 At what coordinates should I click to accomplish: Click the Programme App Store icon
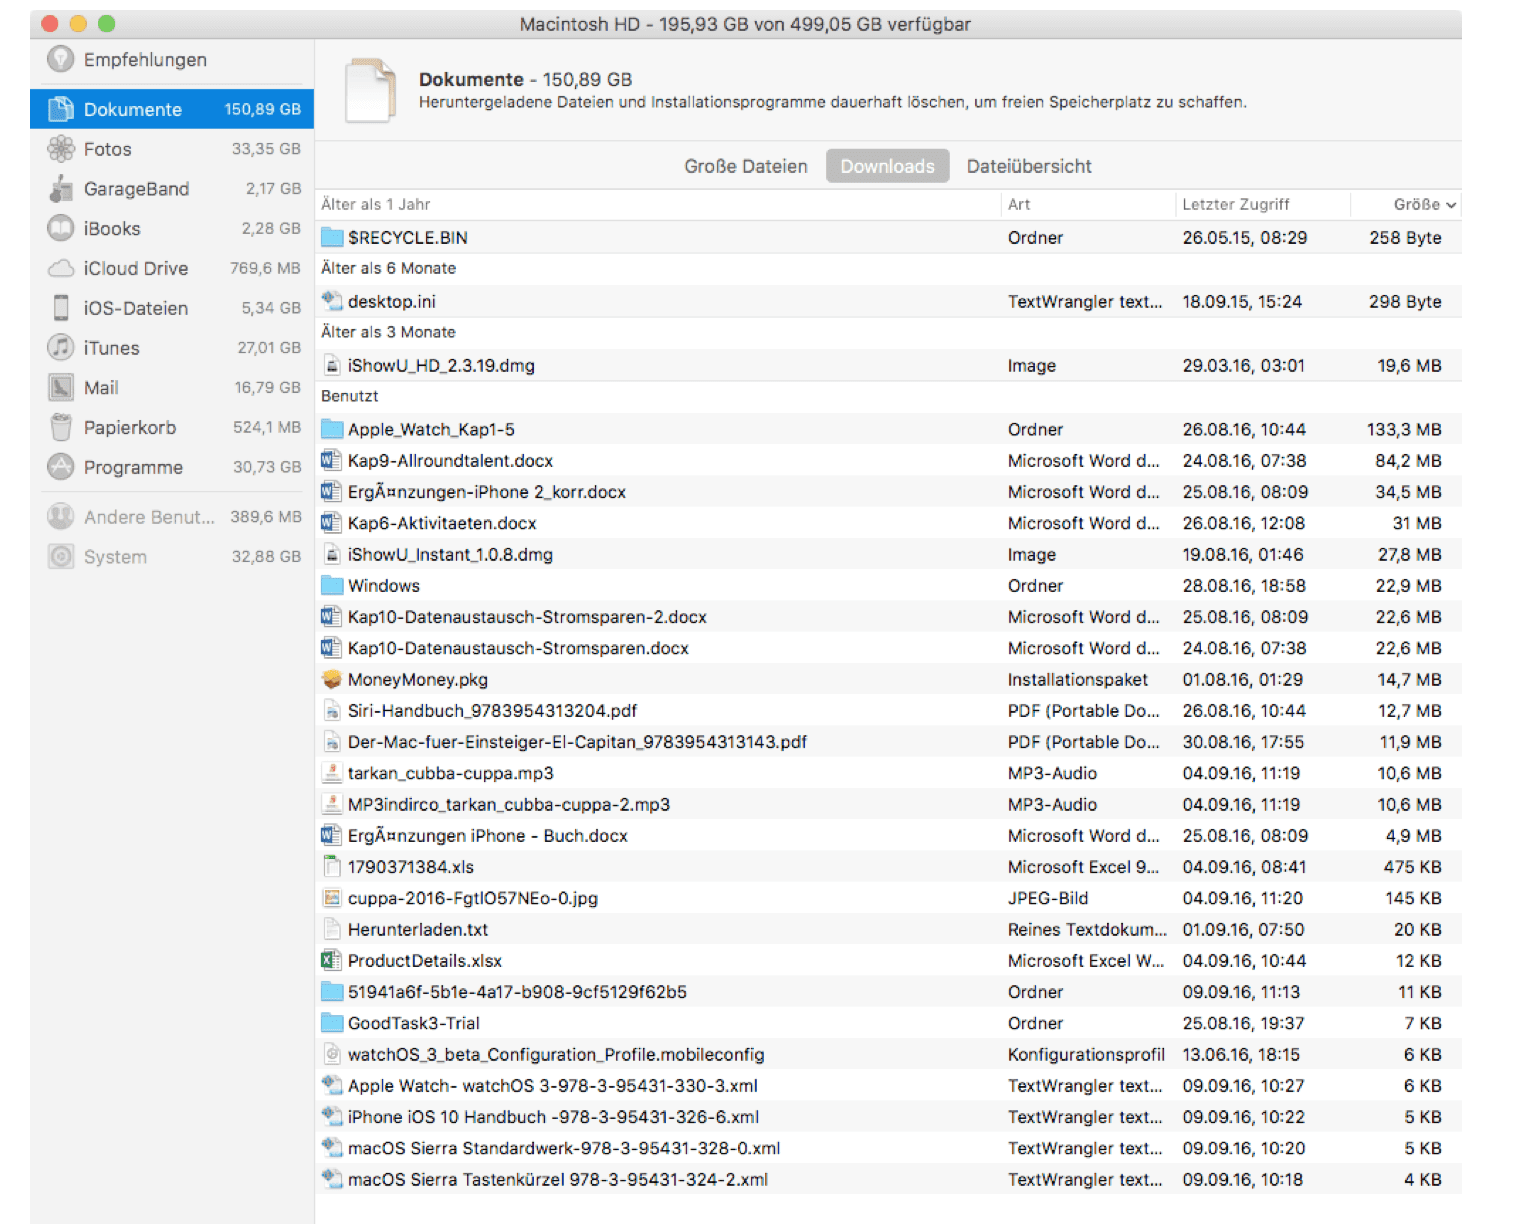click(x=61, y=467)
